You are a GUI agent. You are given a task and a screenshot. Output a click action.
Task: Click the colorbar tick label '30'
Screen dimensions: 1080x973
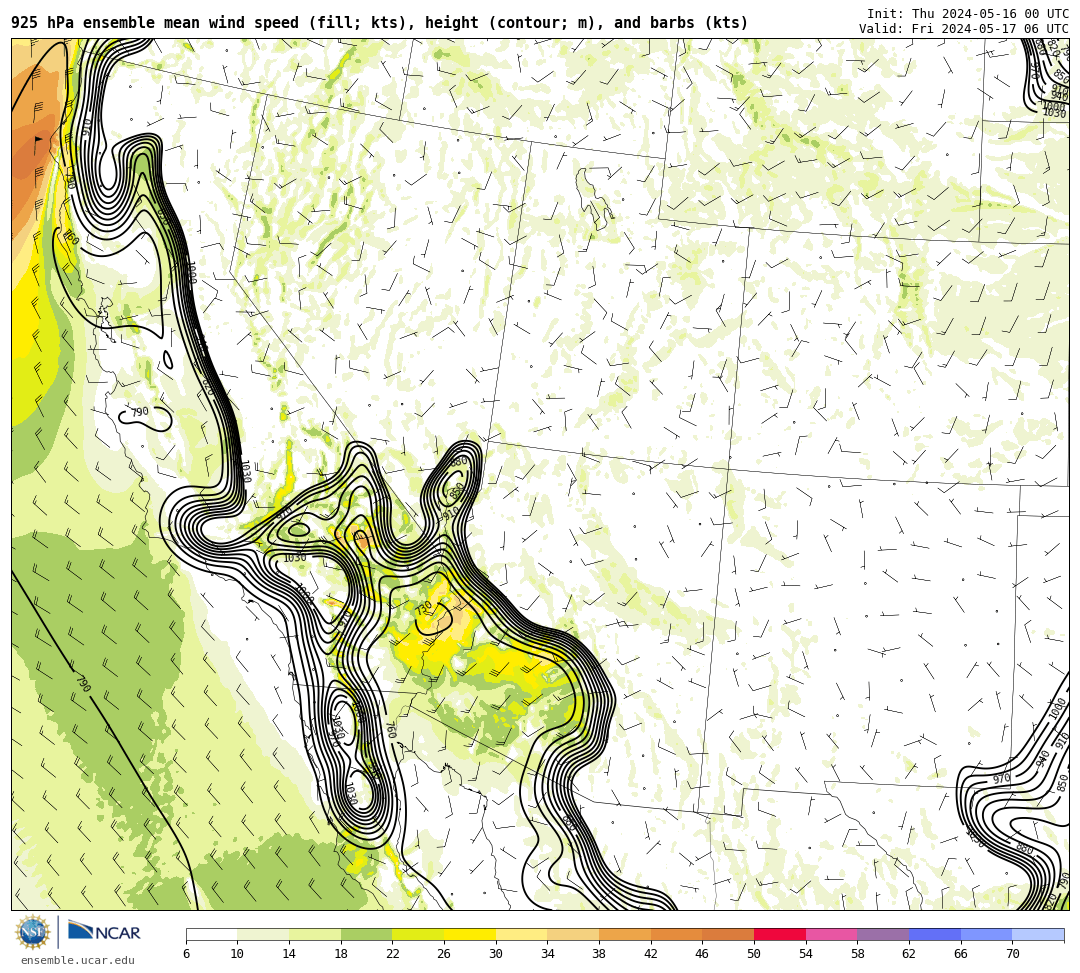496,954
